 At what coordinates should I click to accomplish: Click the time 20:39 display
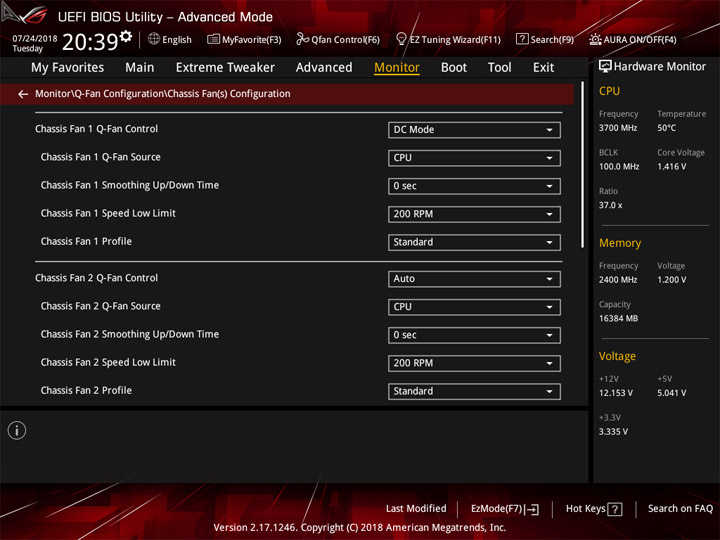coord(90,42)
